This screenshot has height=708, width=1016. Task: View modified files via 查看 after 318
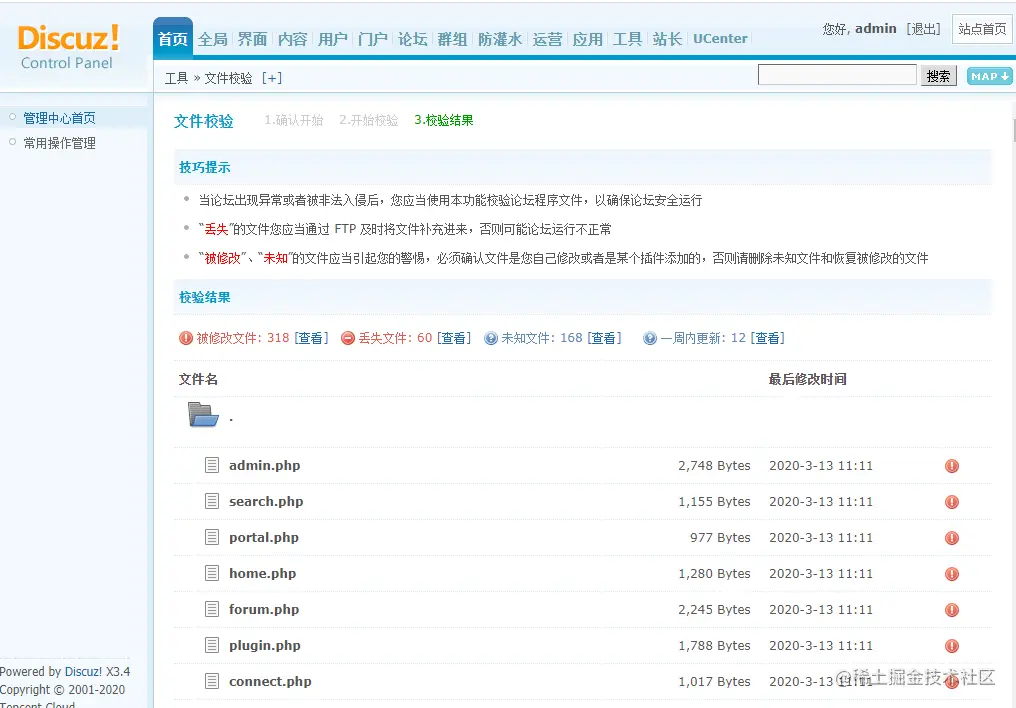(x=311, y=338)
